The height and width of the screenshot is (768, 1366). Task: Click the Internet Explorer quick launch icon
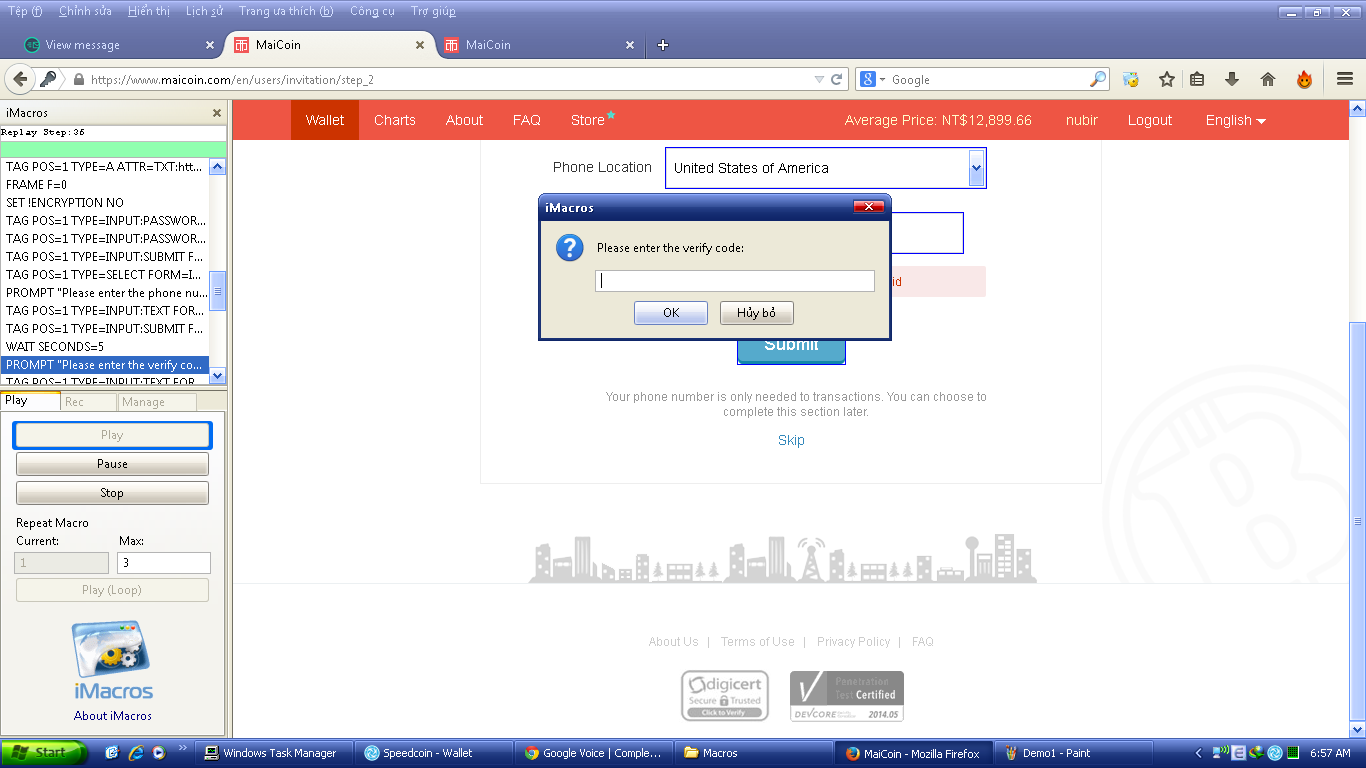[x=135, y=753]
